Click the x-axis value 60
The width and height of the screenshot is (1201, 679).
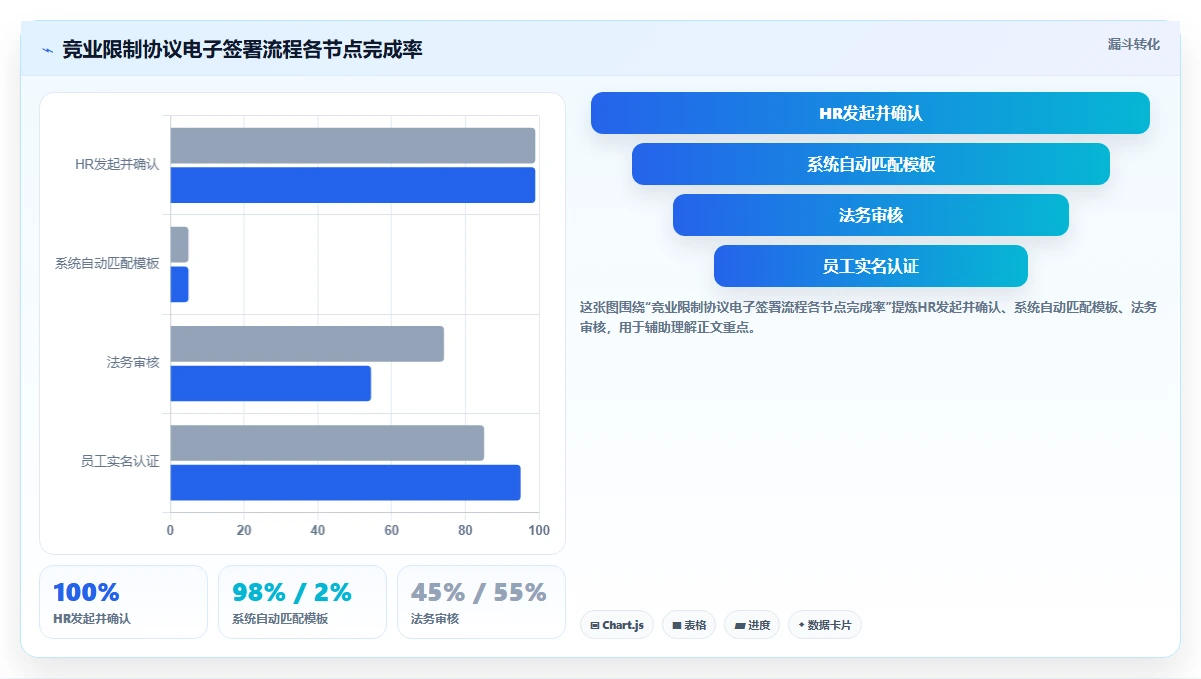pyautogui.click(x=392, y=531)
